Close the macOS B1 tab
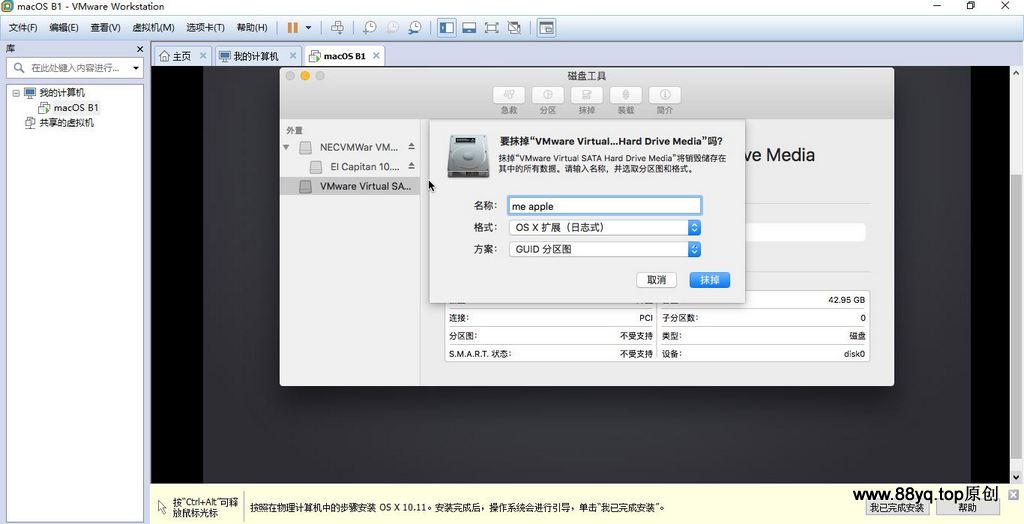Viewport: 1024px width, 524px height. tap(376, 56)
